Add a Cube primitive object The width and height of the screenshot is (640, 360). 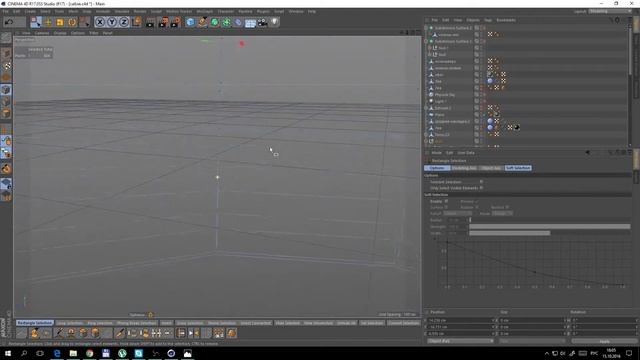(190, 22)
